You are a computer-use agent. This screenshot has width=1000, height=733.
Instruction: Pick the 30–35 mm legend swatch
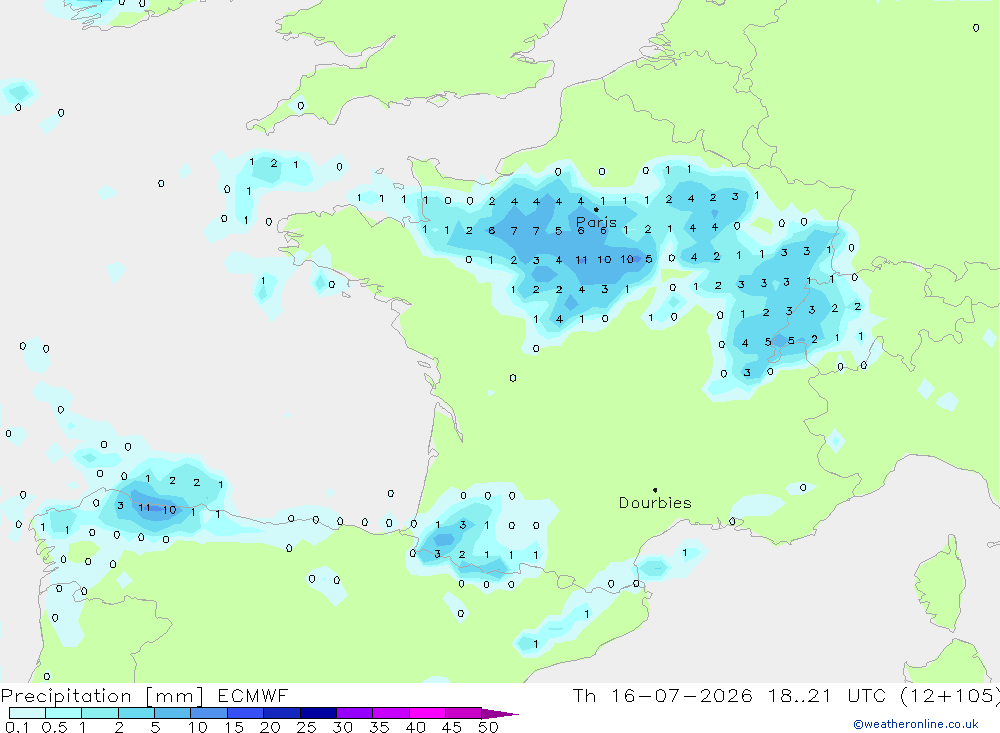(x=355, y=713)
